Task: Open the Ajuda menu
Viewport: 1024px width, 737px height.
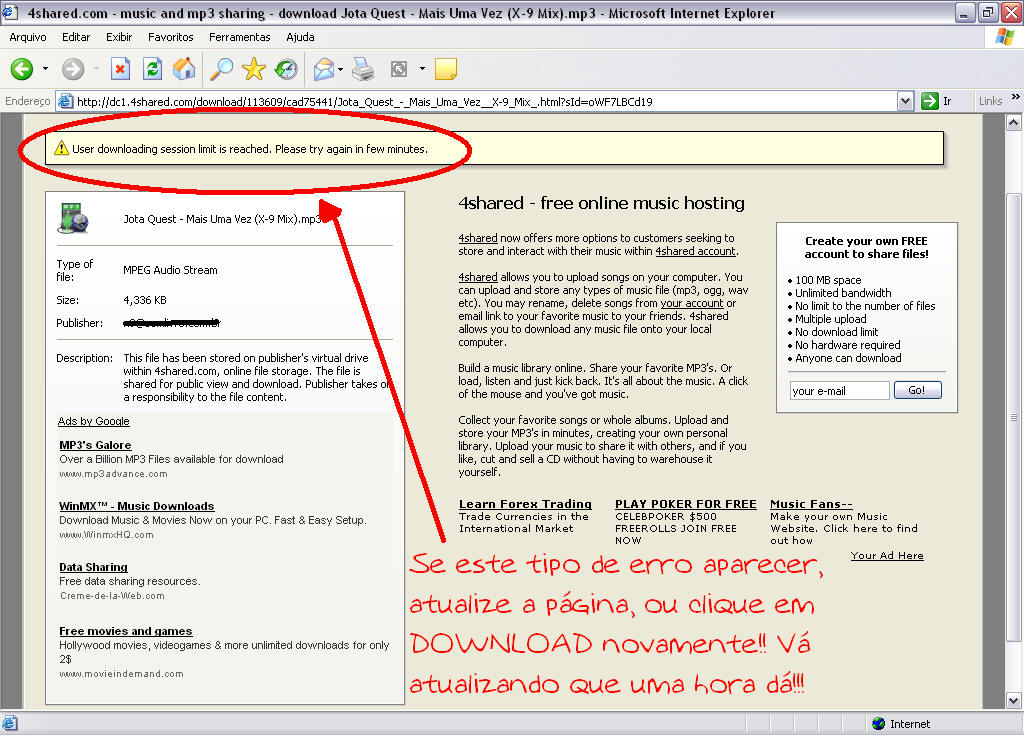Action: [x=300, y=37]
